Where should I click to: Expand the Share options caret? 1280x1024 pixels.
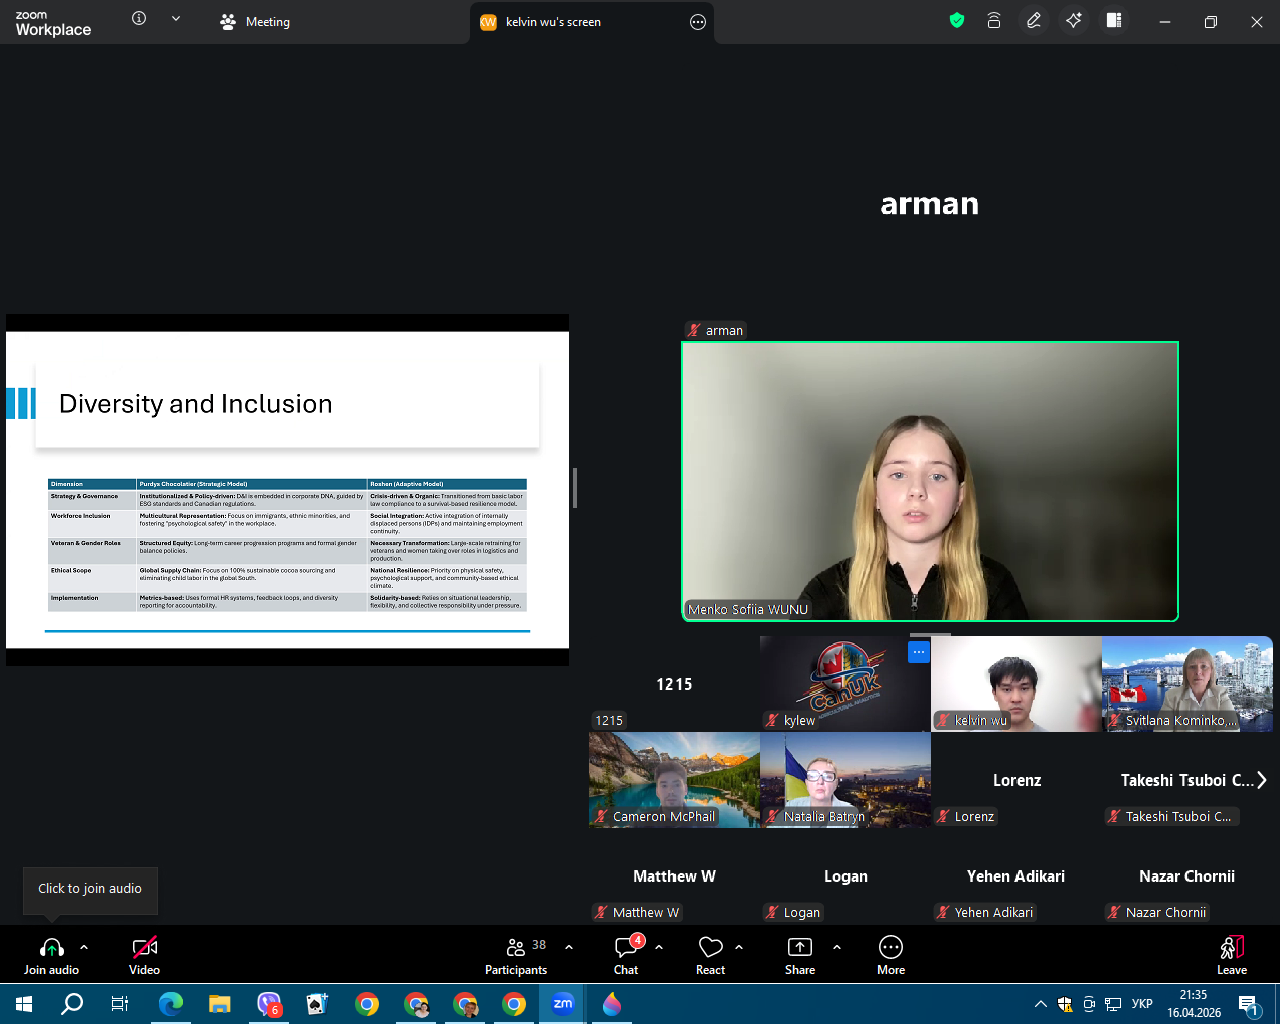(x=837, y=946)
